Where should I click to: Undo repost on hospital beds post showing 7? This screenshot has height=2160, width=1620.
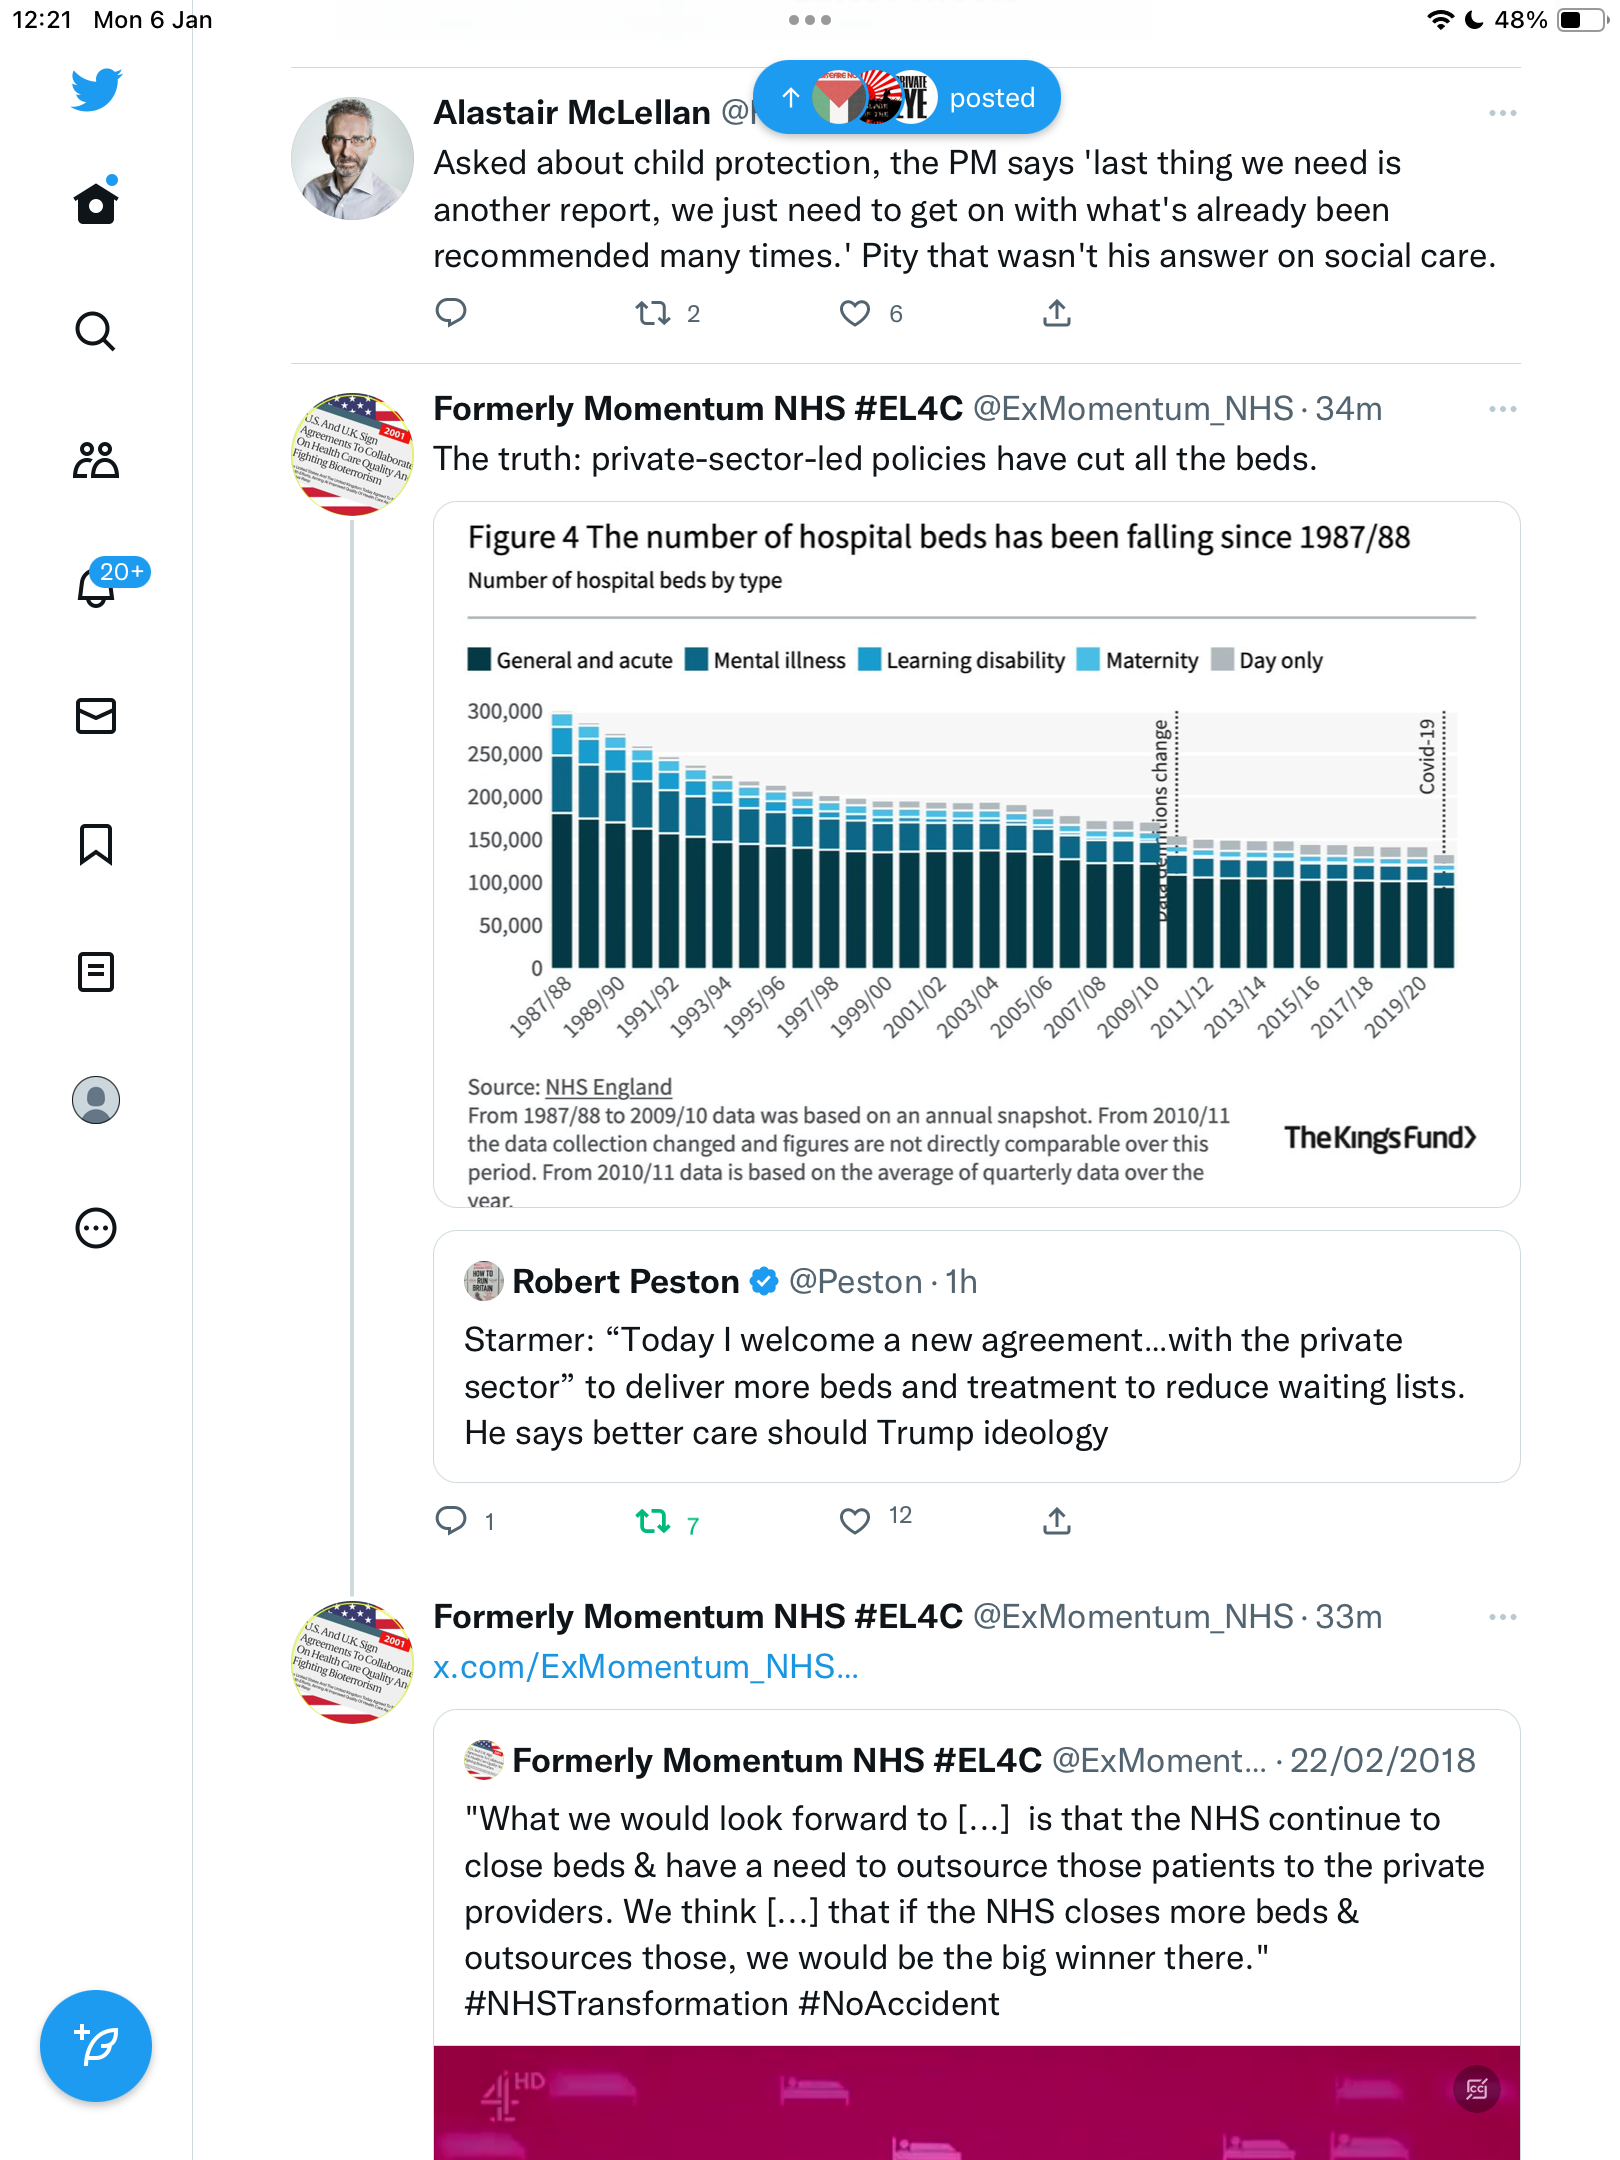pos(653,1522)
